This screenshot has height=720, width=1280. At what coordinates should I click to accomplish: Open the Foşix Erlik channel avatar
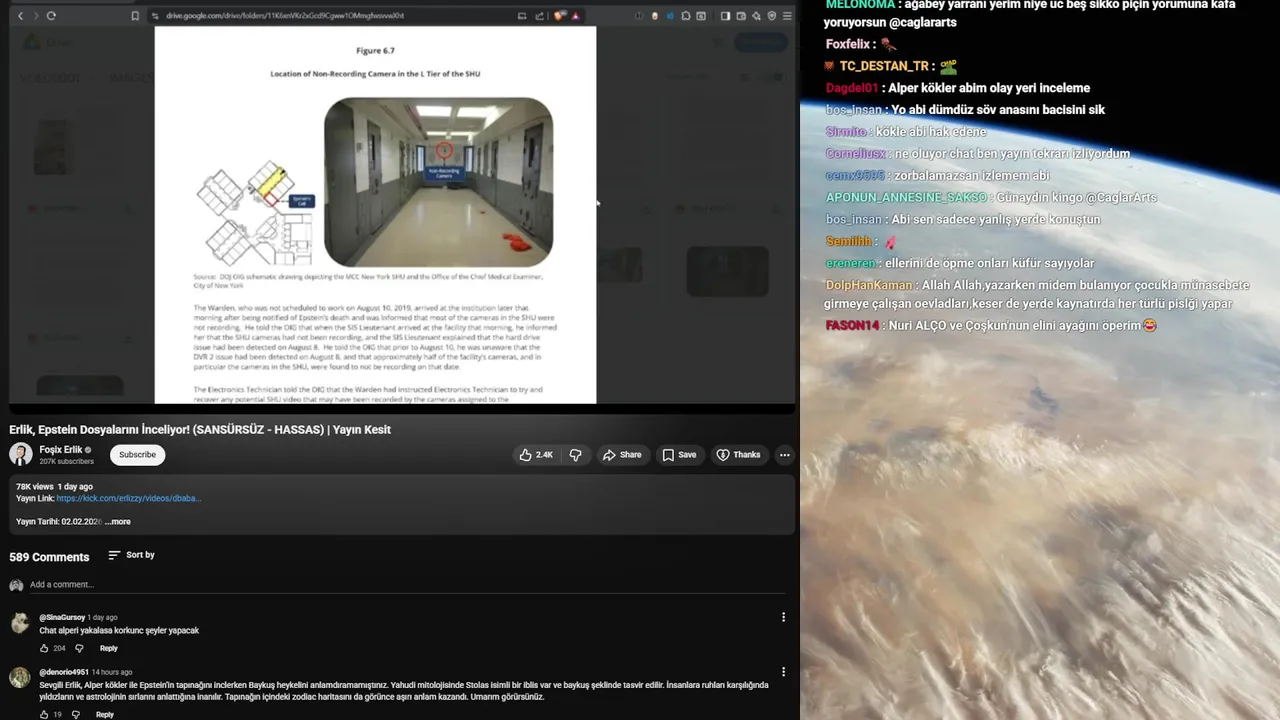pyautogui.click(x=21, y=455)
